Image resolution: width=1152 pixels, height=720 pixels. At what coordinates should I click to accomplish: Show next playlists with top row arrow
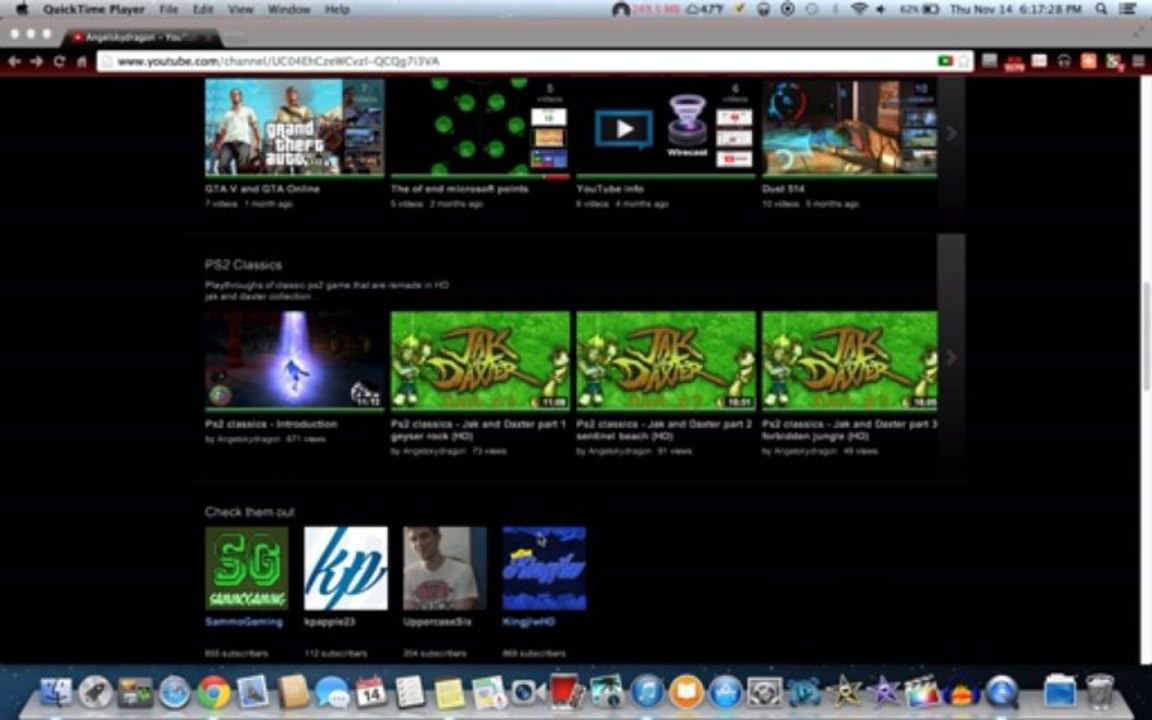coord(951,133)
